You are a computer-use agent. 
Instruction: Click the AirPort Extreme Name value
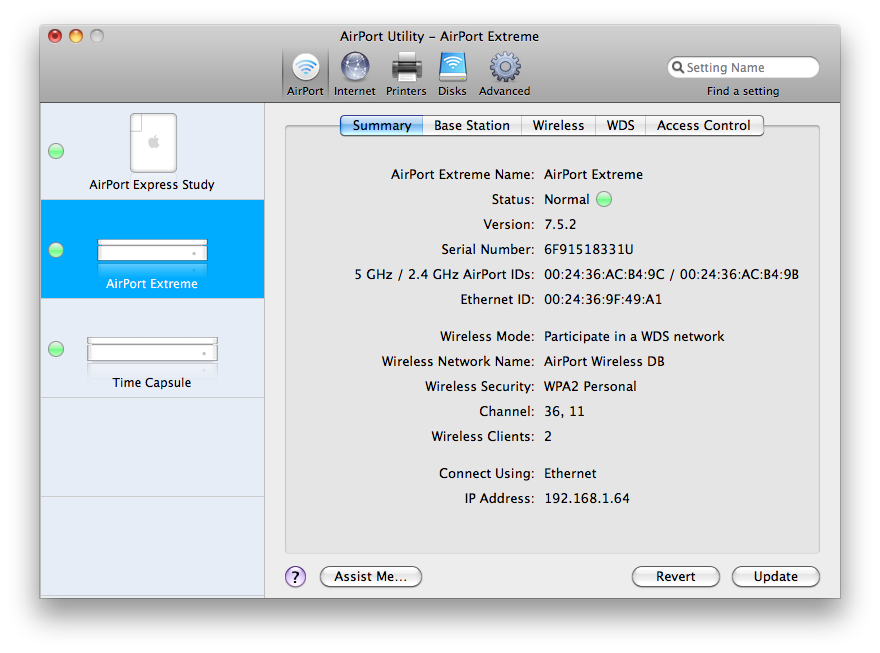coord(593,174)
